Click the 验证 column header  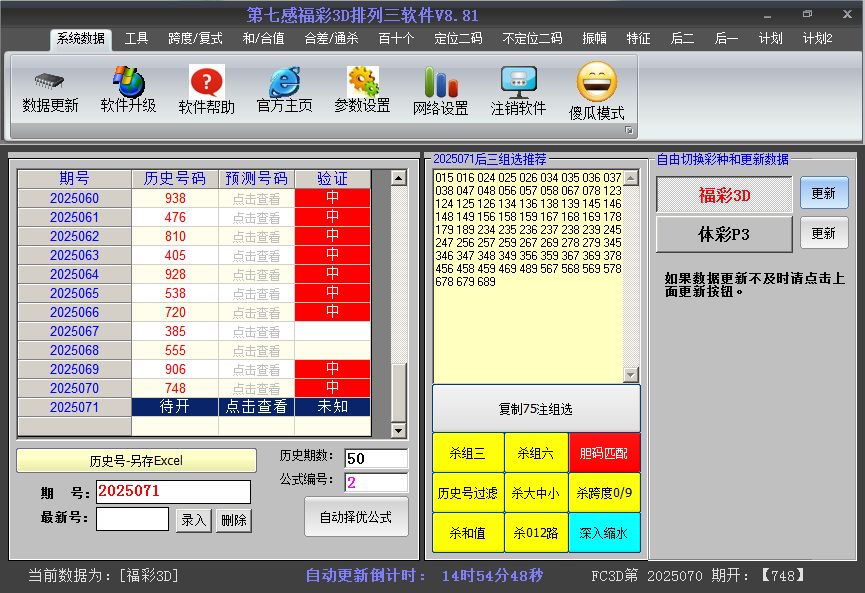333,178
